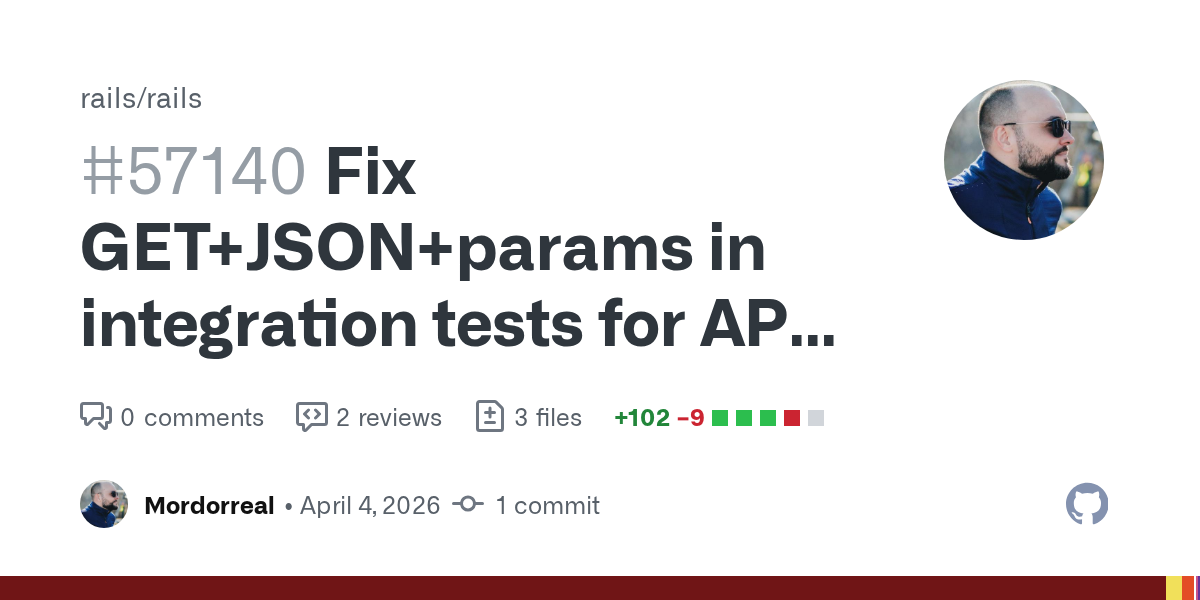Click the "1 commit" label

[547, 506]
